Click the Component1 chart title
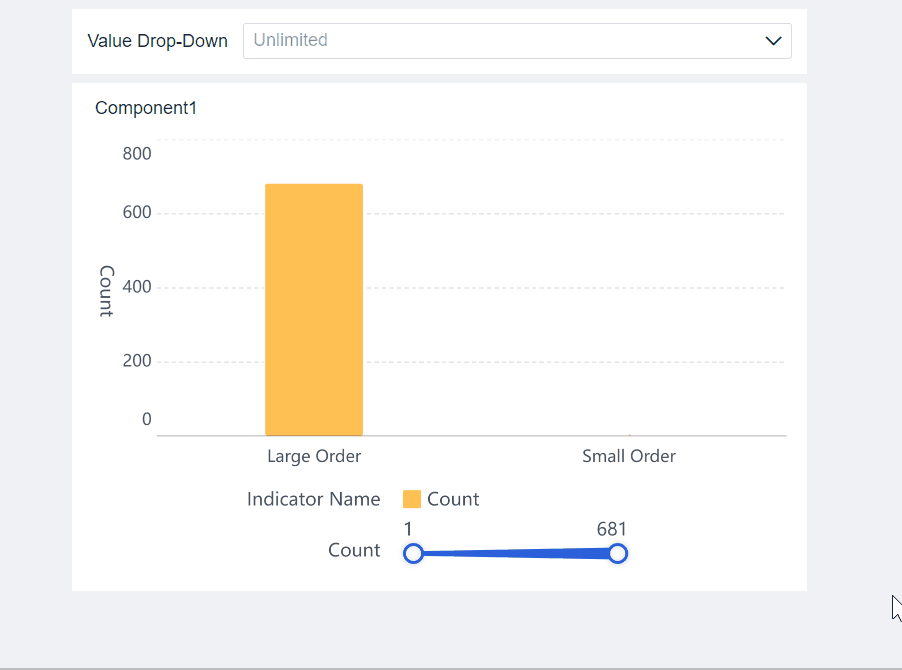This screenshot has height=670, width=902. [145, 107]
